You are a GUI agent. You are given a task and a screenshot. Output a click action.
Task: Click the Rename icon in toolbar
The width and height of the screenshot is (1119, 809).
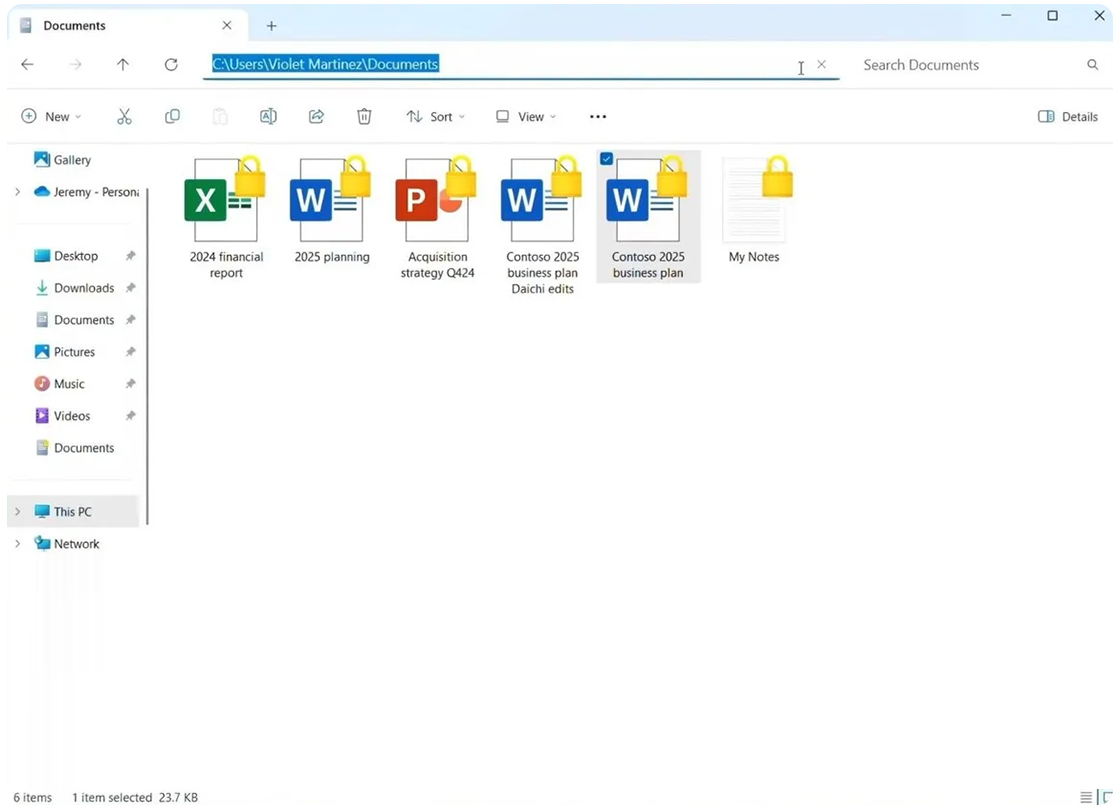pyautogui.click(x=268, y=117)
